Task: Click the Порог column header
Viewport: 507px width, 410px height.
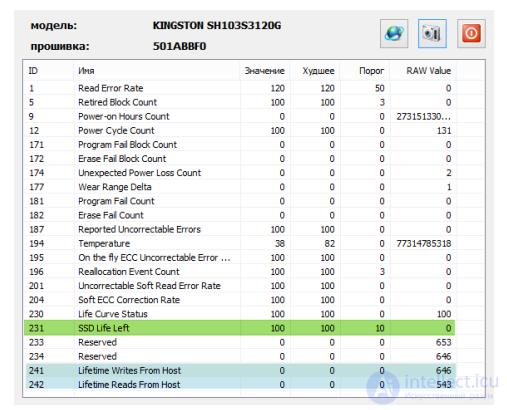Action: tap(365, 71)
